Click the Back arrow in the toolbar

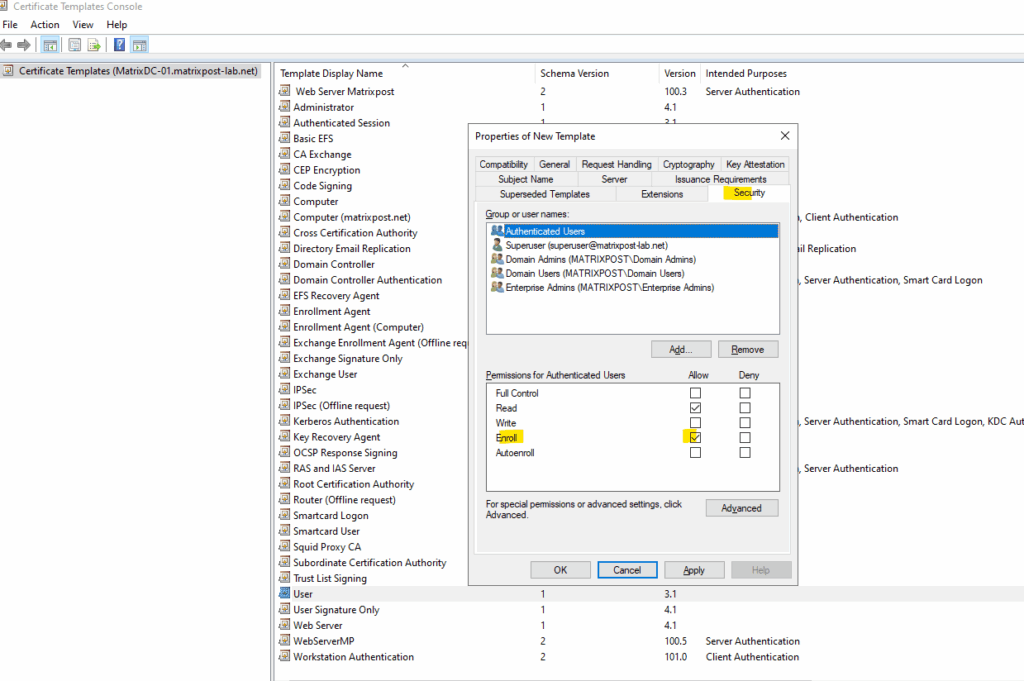(x=7, y=45)
